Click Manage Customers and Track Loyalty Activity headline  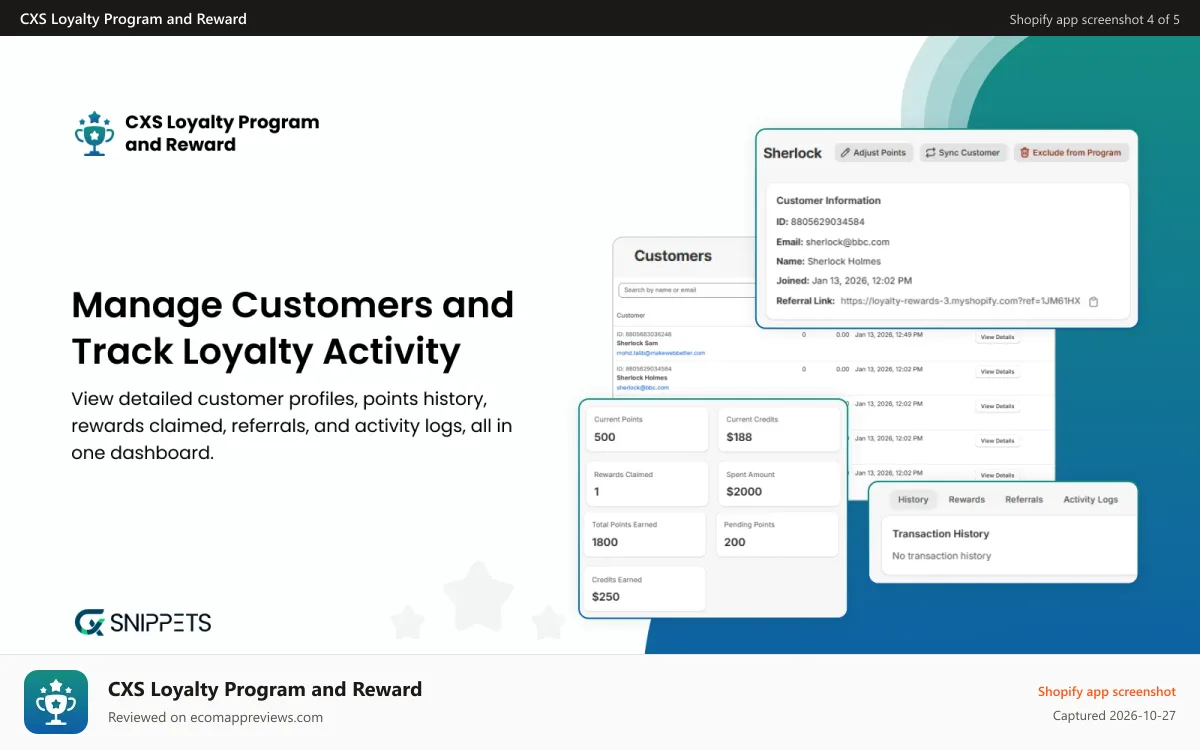pos(293,328)
